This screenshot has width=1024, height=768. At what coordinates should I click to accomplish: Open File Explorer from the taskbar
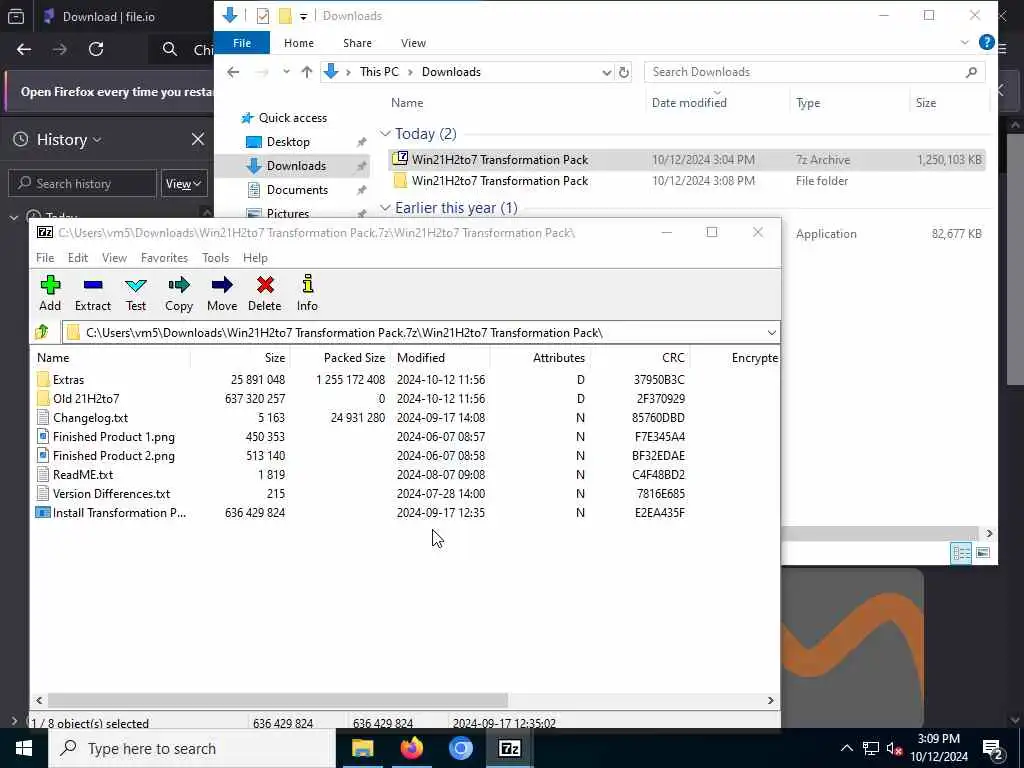tap(362, 748)
